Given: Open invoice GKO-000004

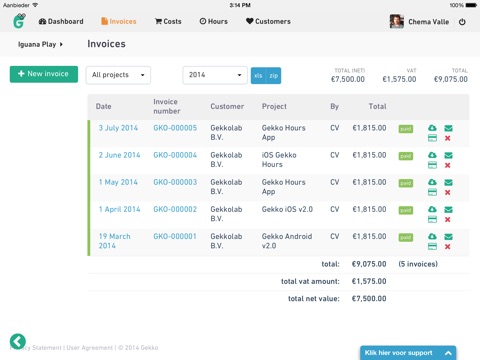Looking at the screenshot, I should click(x=175, y=155).
